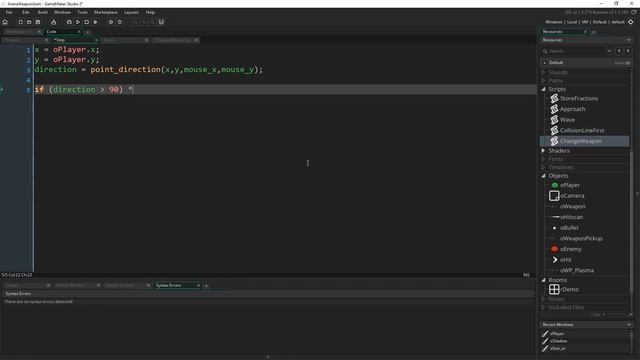
Task: Click the Approach script icon
Action: pyautogui.click(x=554, y=109)
